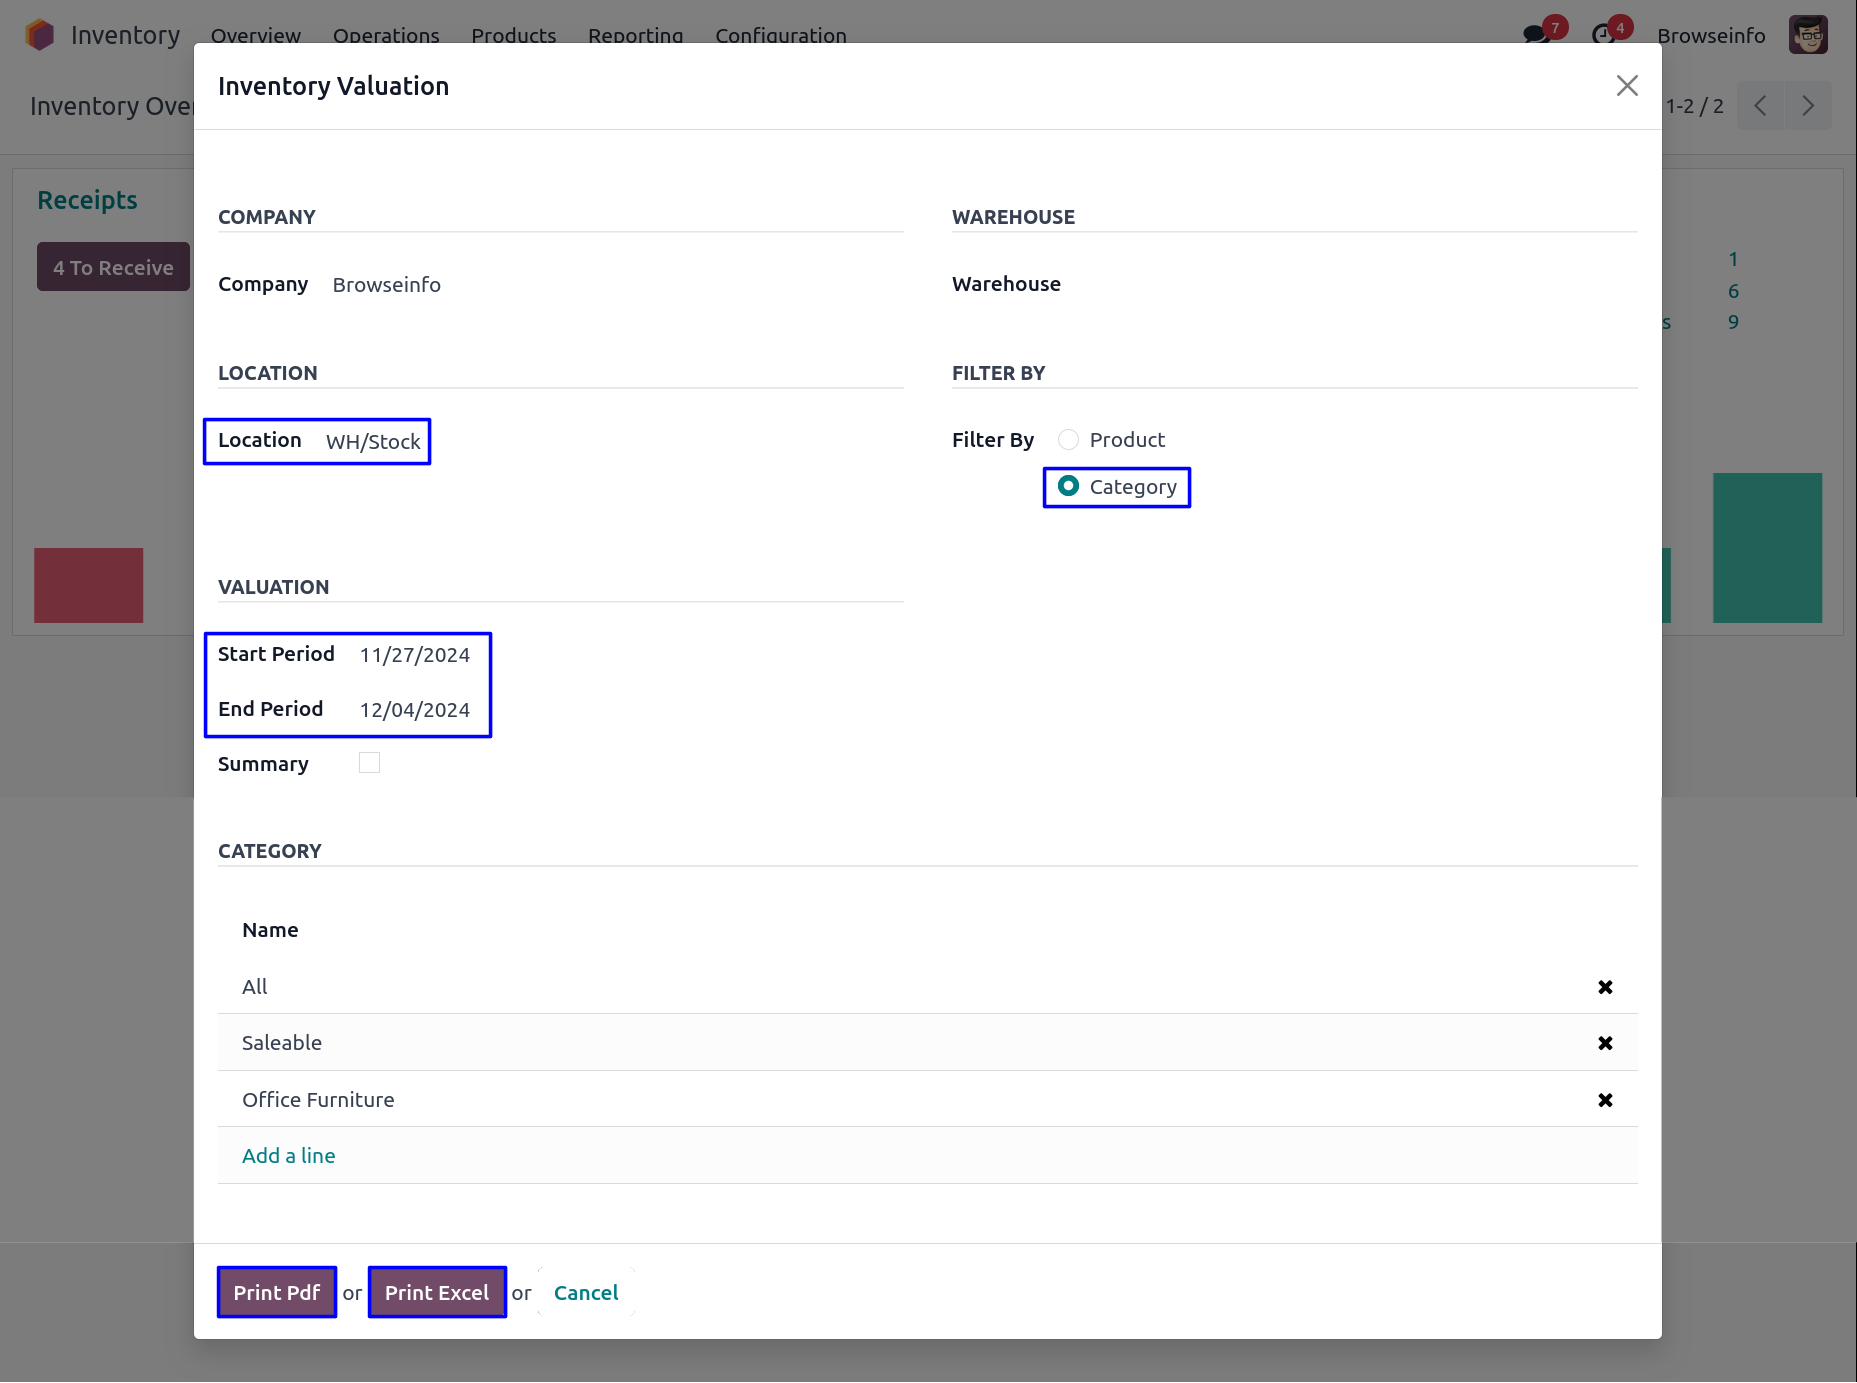This screenshot has width=1857, height=1383.
Task: Open the Start Period date picker
Action: pos(414,655)
